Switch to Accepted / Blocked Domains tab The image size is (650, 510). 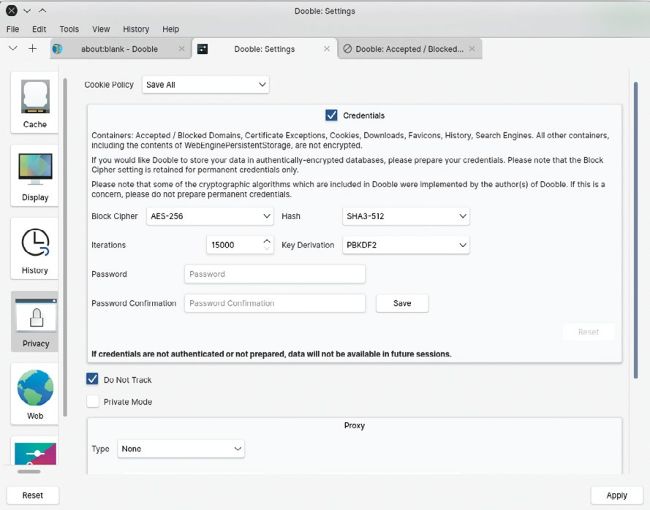pos(408,48)
